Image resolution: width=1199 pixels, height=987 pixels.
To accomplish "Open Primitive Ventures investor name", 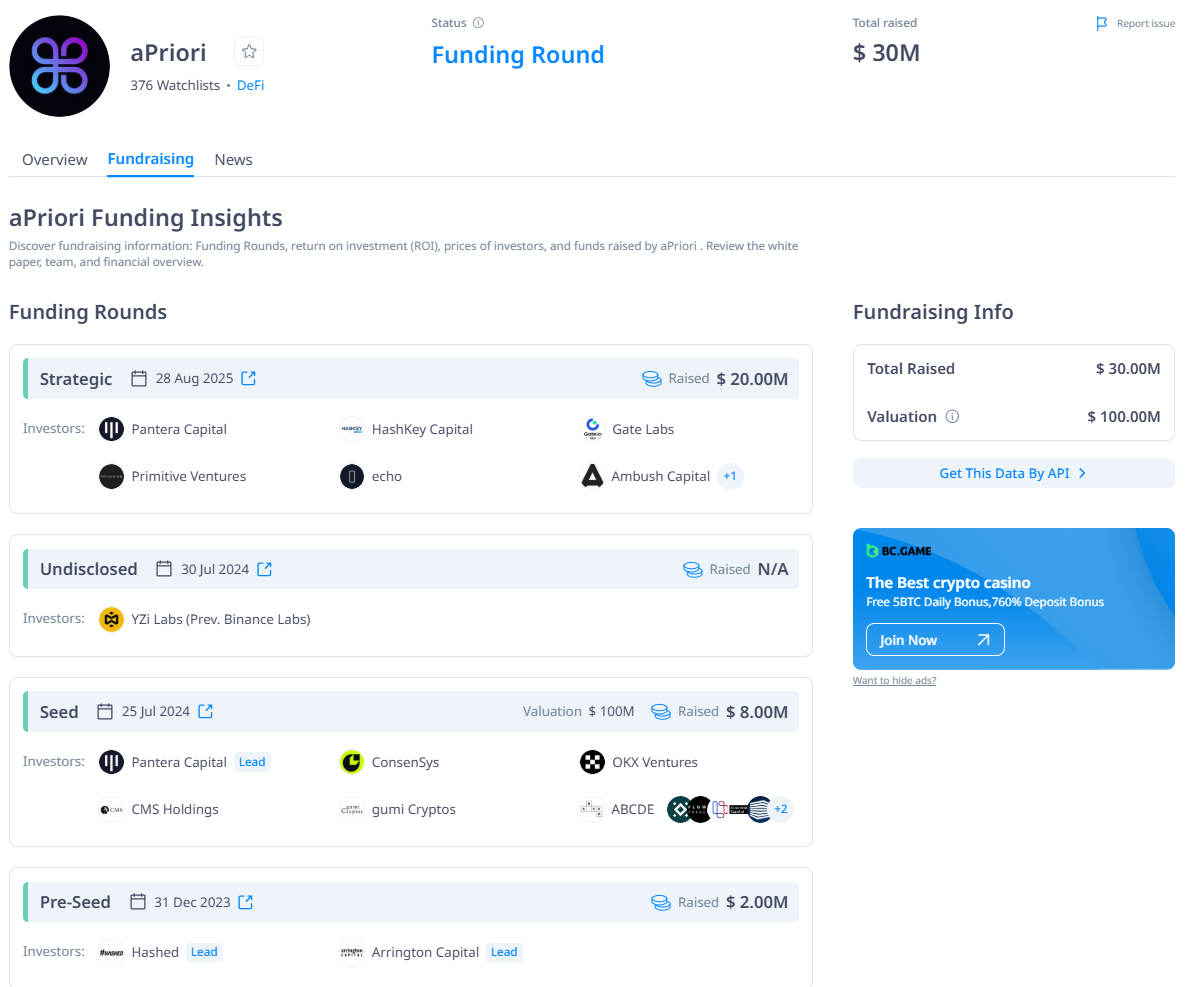I will click(x=189, y=476).
